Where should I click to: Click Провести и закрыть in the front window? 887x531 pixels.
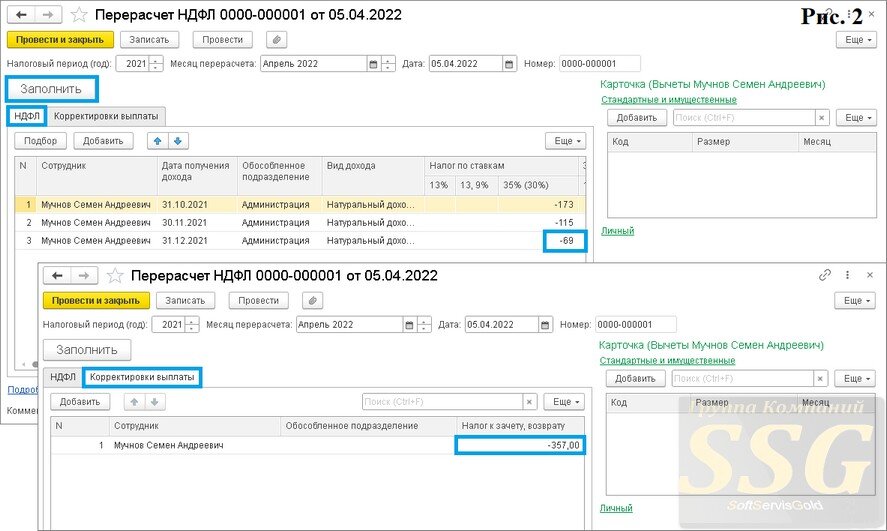[96, 300]
